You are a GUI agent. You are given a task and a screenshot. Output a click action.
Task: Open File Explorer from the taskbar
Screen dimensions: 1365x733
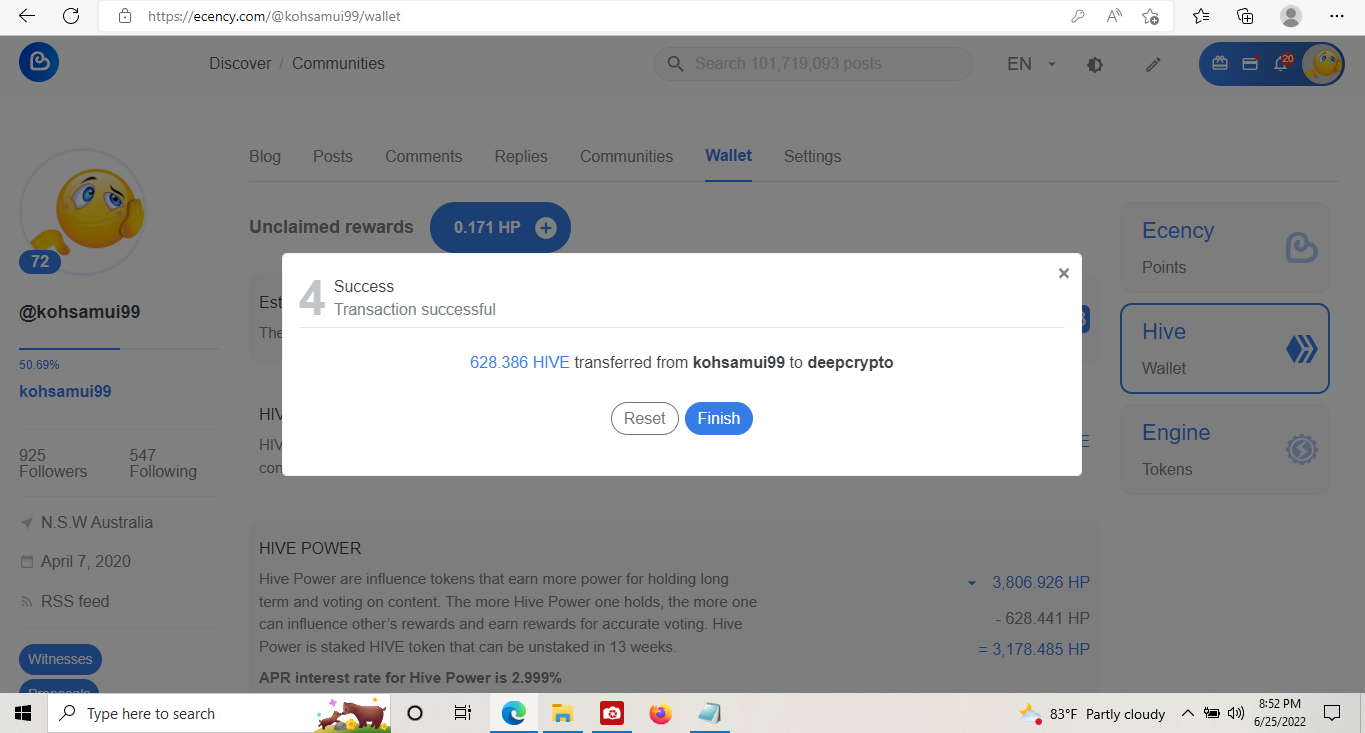coord(562,713)
